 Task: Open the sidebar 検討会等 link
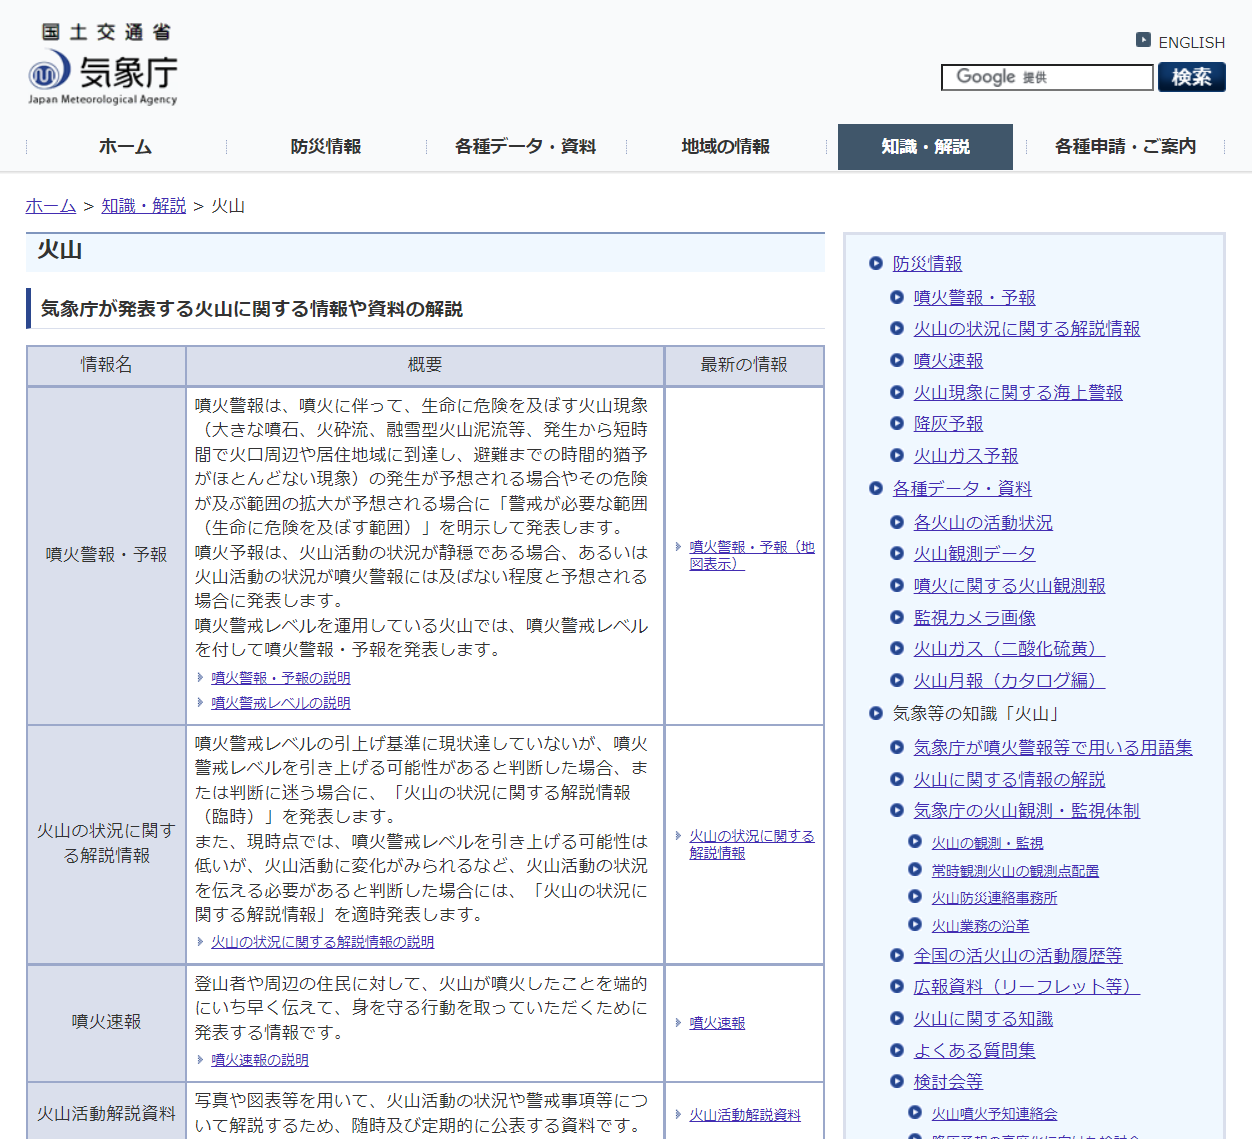coord(949,1082)
